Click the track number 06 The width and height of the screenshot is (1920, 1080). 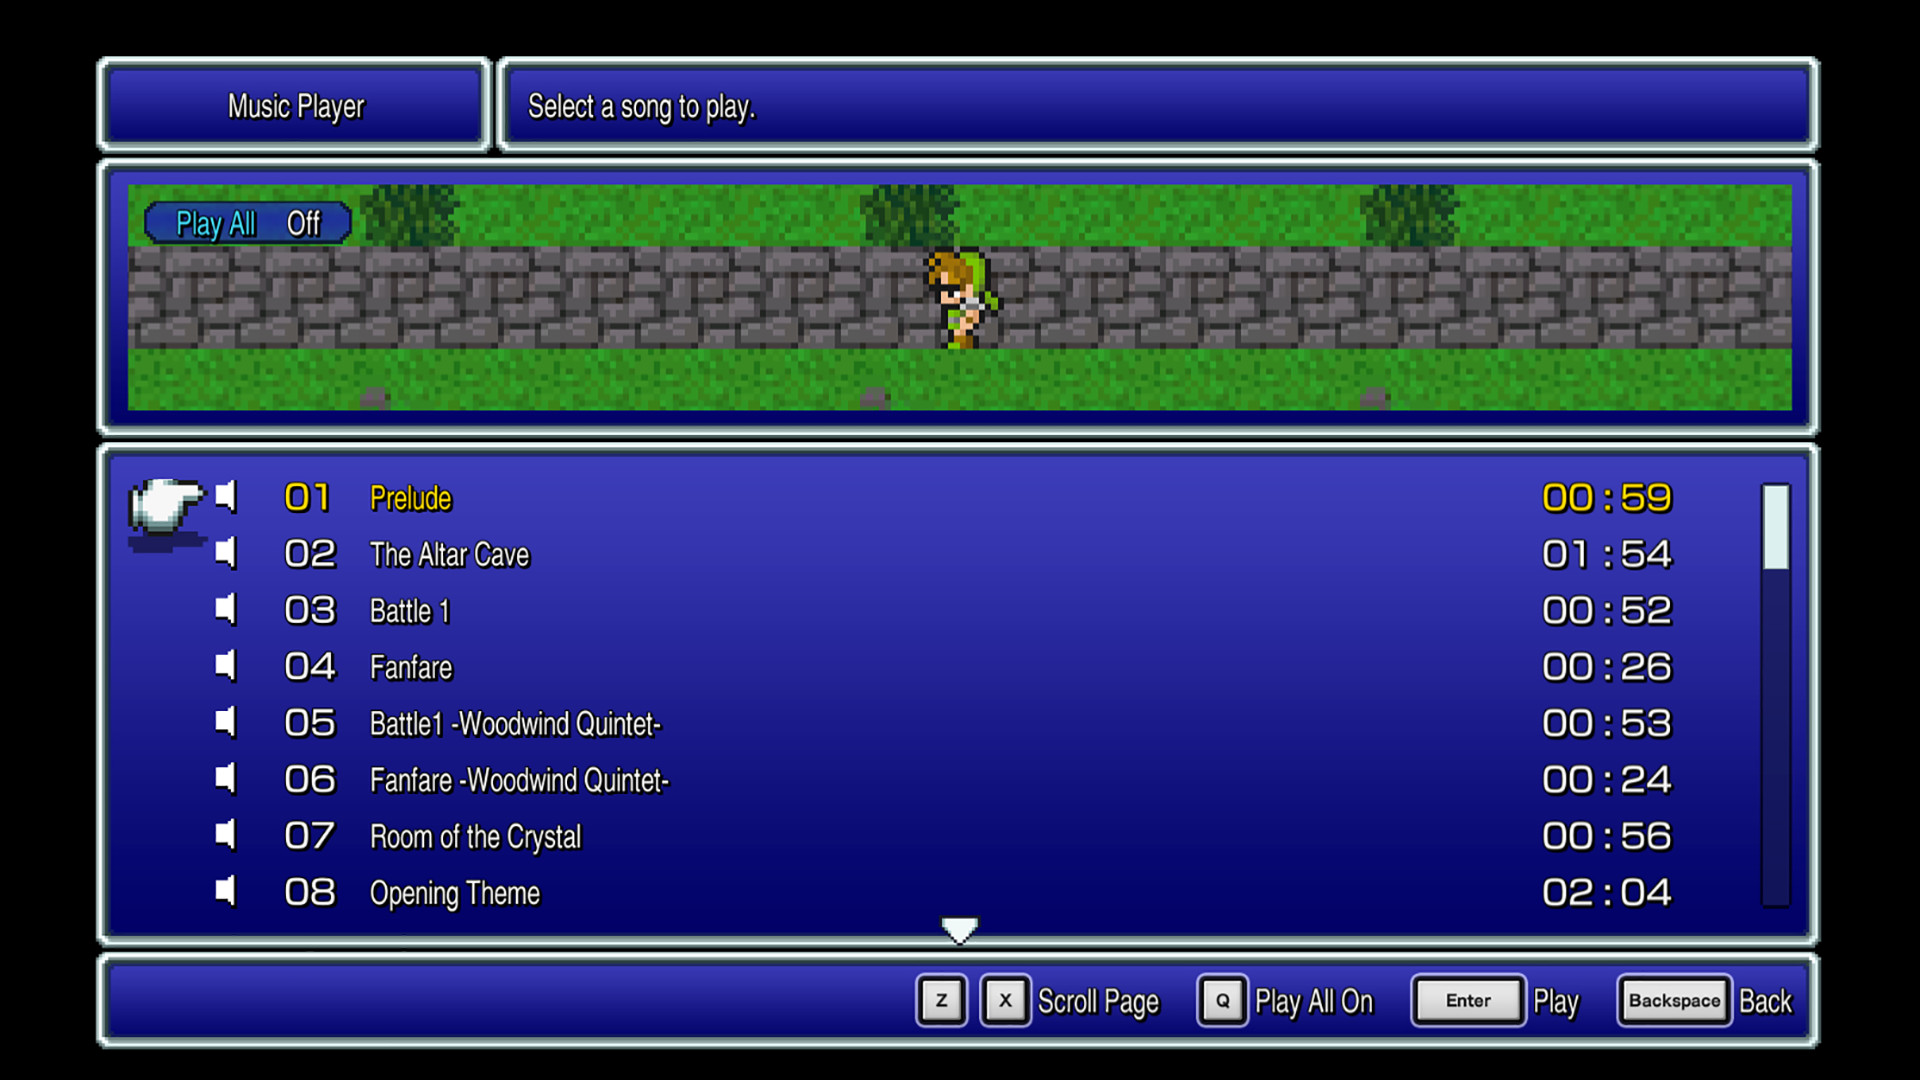tap(310, 779)
